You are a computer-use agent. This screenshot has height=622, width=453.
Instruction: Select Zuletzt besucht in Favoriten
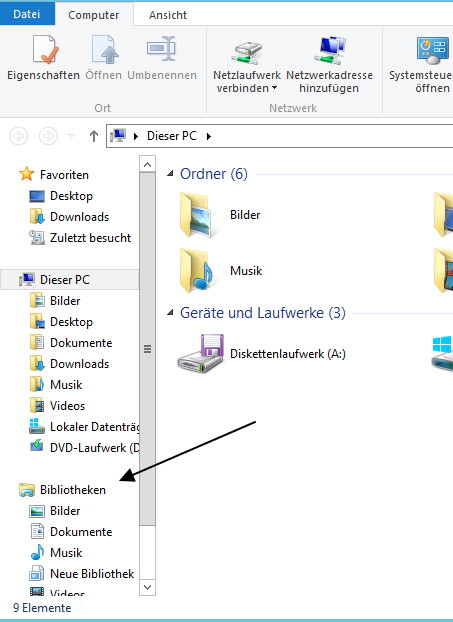(x=80, y=238)
